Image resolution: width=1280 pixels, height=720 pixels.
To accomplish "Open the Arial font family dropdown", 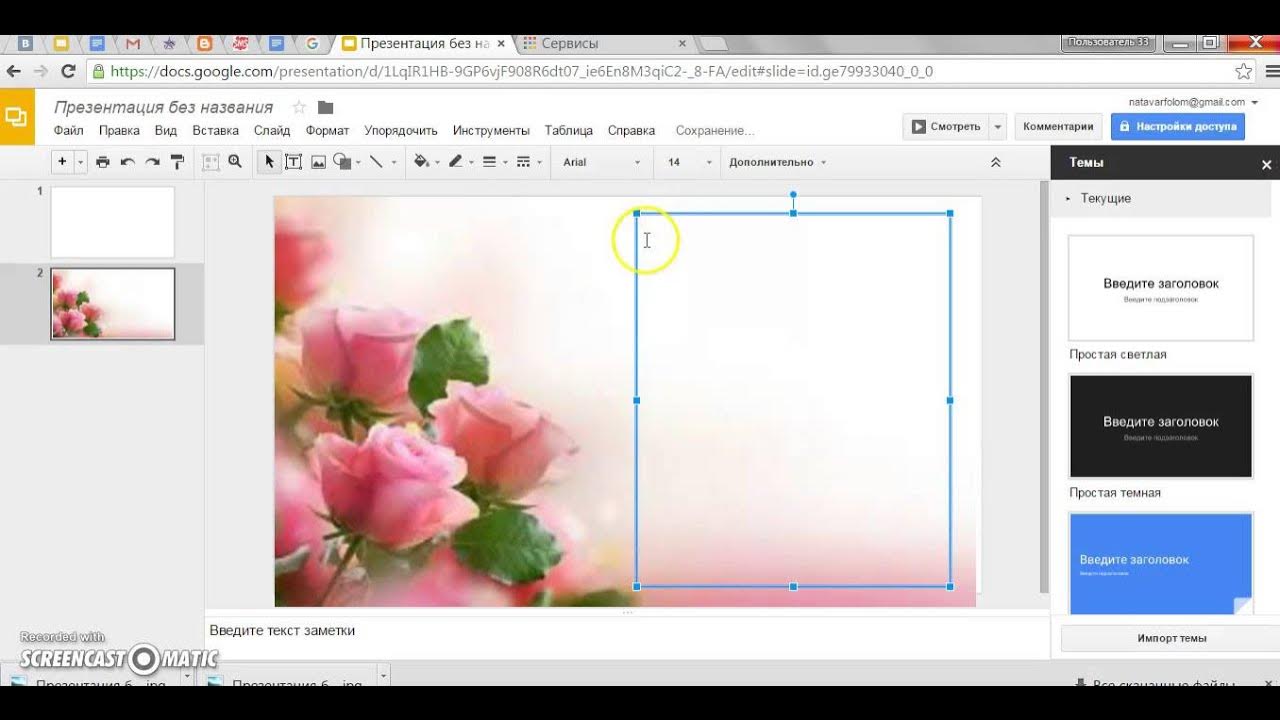I will (x=601, y=162).
